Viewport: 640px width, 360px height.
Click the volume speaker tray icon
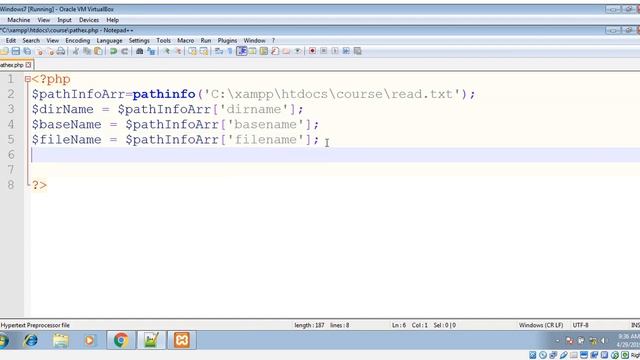(x=604, y=340)
